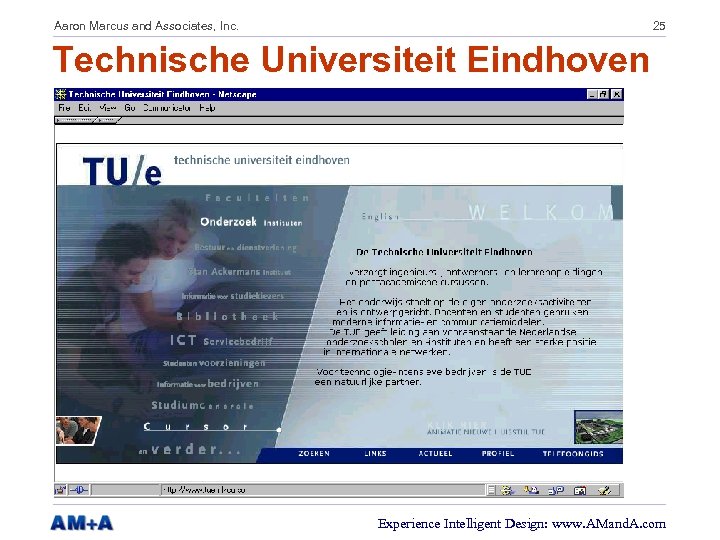720x540 pixels.
Task: Open Navigator from the component bar icon
Action: point(507,490)
